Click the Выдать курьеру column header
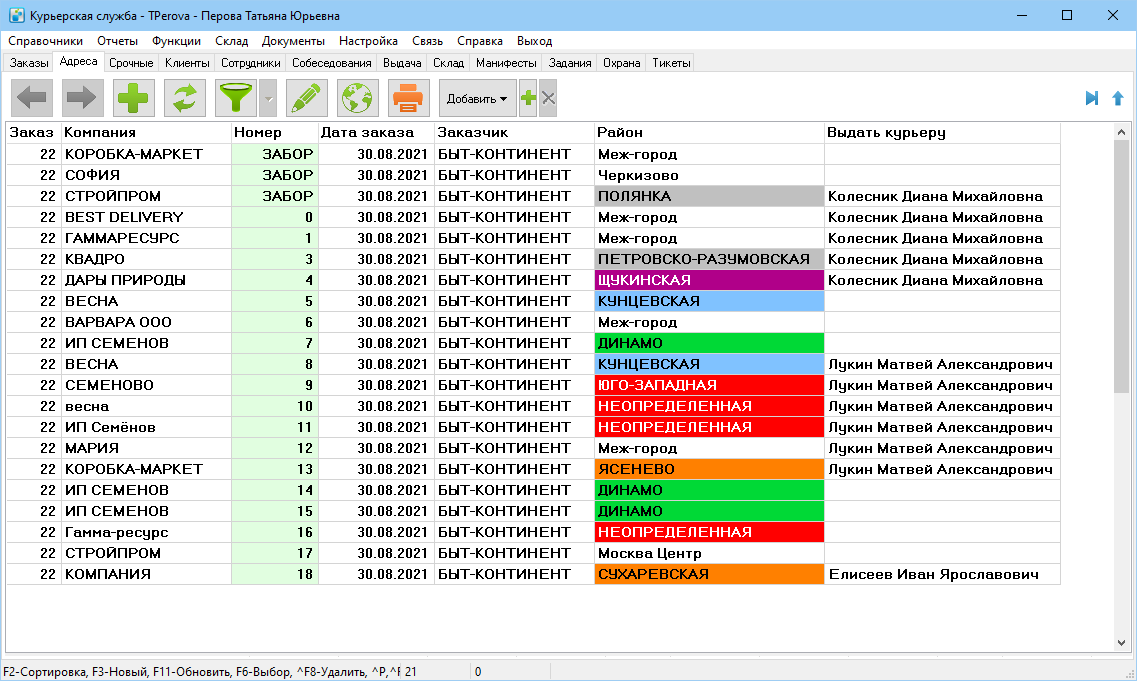This screenshot has width=1137, height=681. click(x=942, y=133)
